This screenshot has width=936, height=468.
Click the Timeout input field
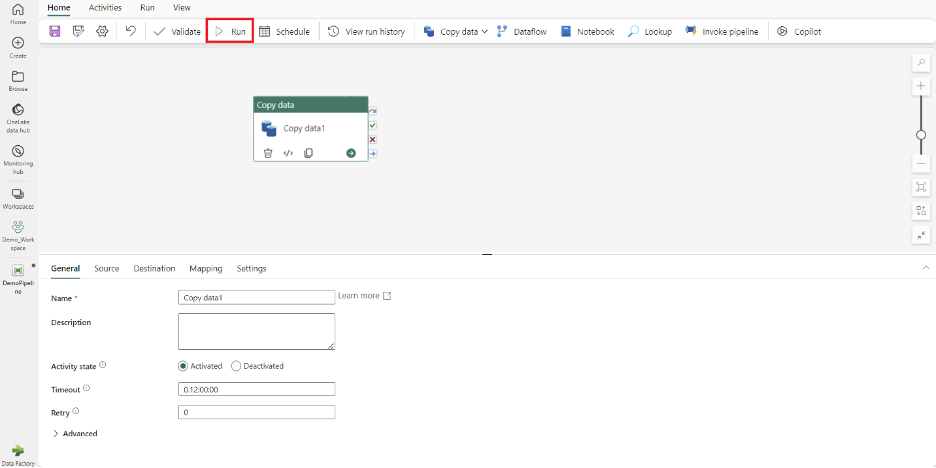[x=256, y=389]
